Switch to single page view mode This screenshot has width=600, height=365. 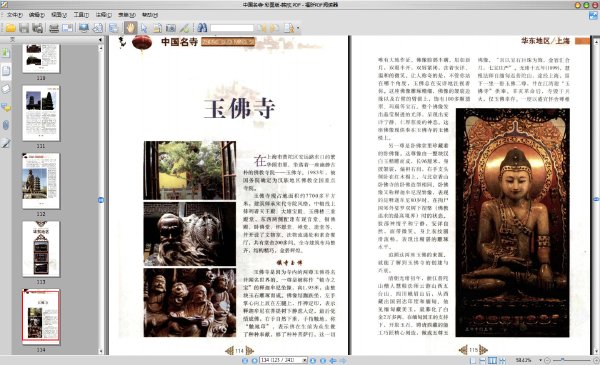pos(473,360)
